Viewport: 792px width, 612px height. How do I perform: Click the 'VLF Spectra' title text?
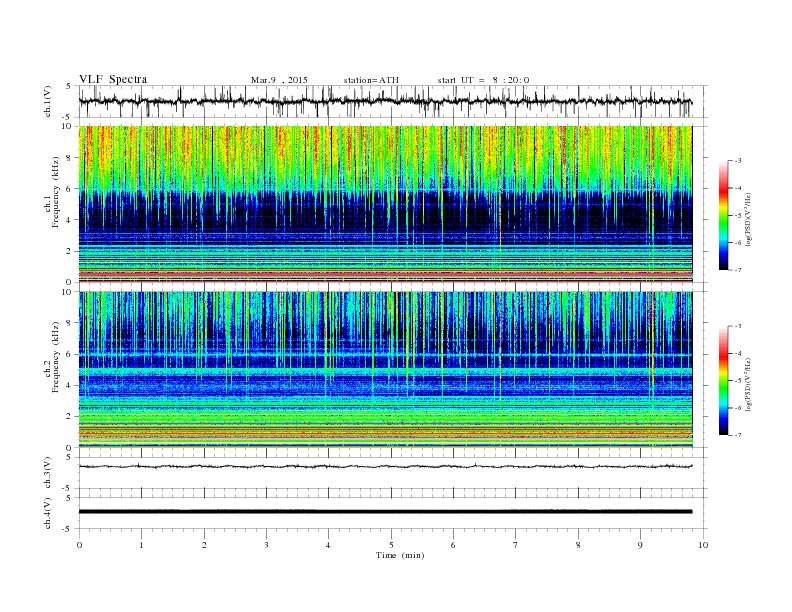[113, 79]
